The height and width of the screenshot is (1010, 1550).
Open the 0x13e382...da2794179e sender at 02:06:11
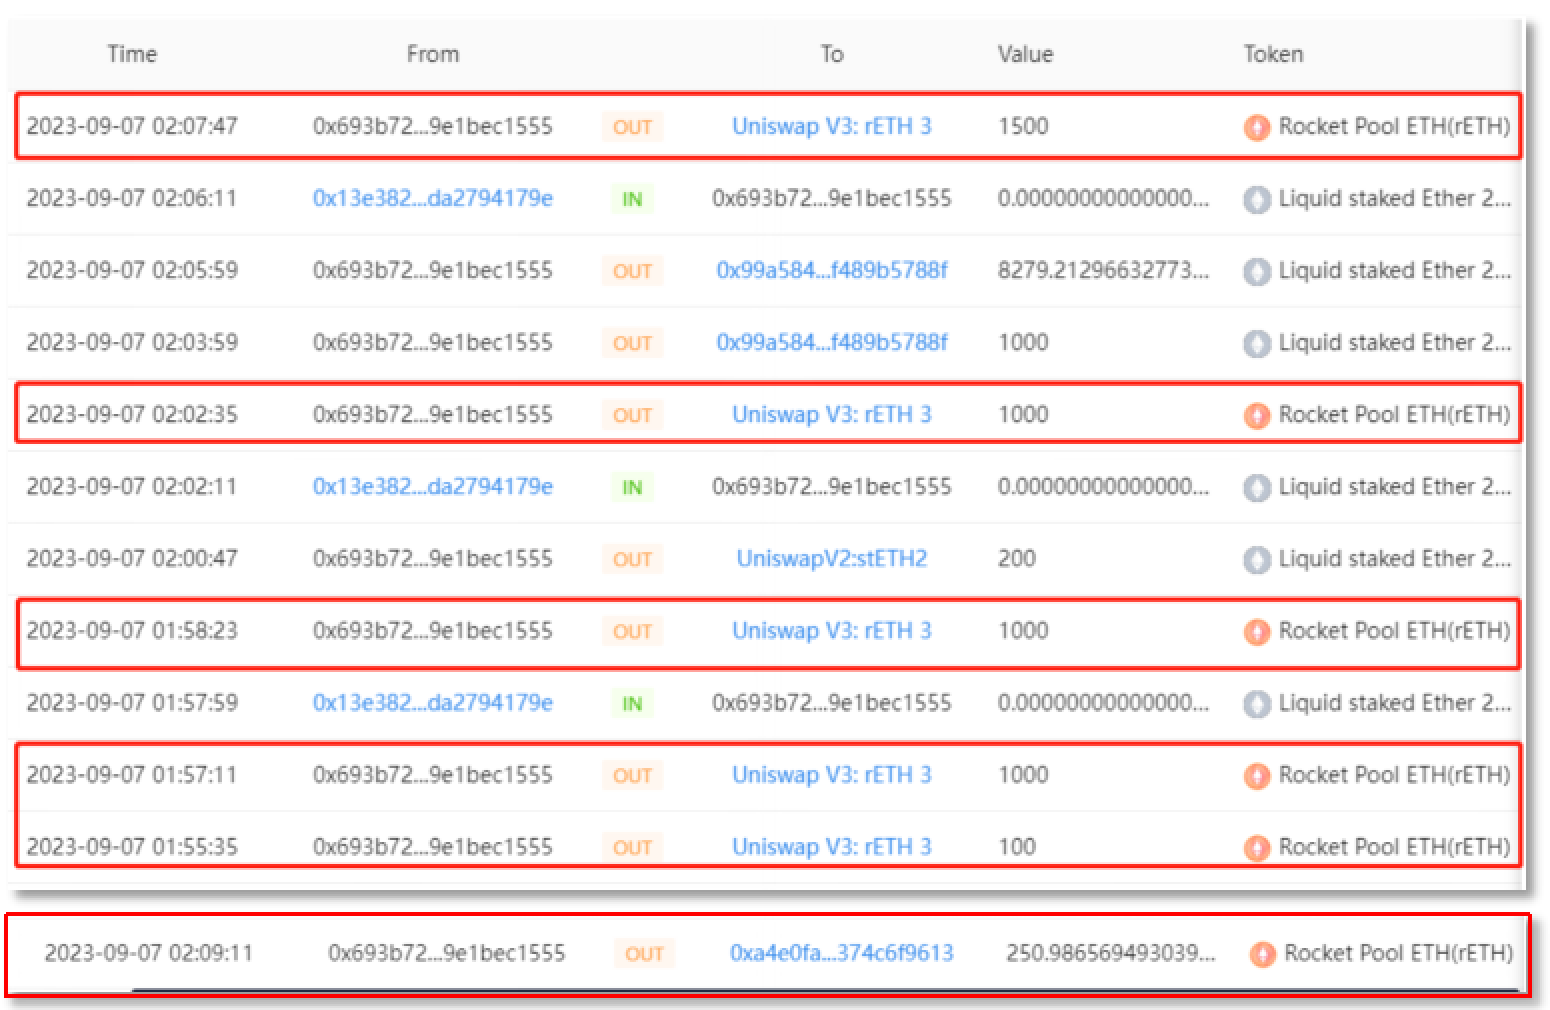pos(432,198)
